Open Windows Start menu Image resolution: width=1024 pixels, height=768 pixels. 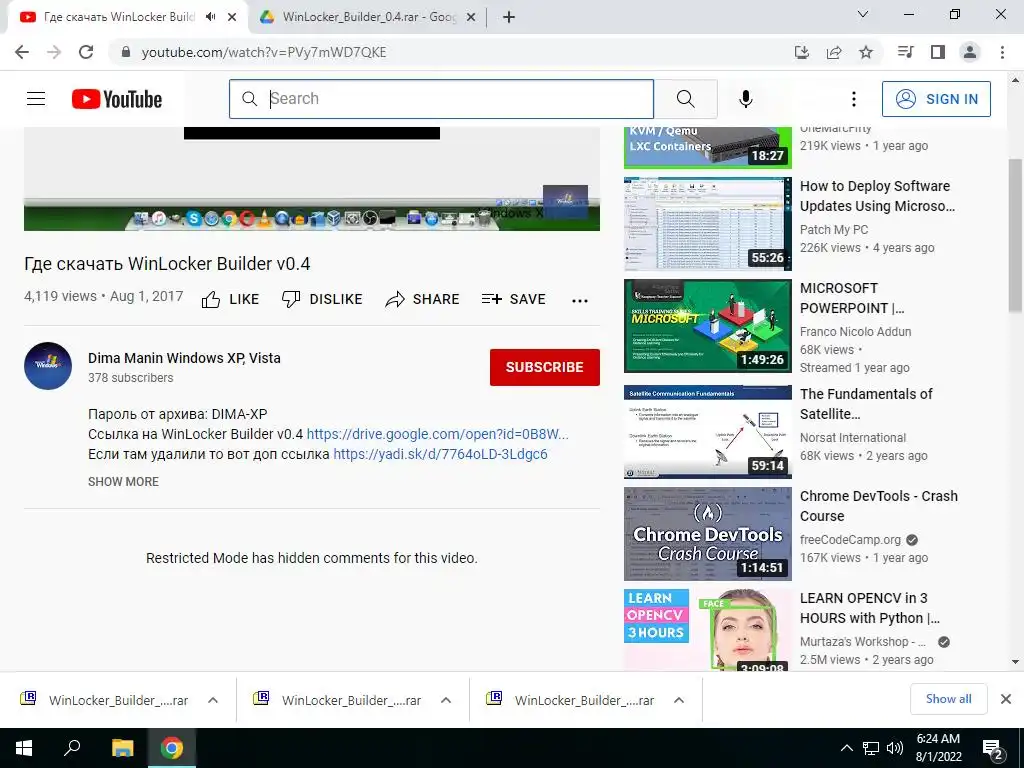[x=24, y=748]
